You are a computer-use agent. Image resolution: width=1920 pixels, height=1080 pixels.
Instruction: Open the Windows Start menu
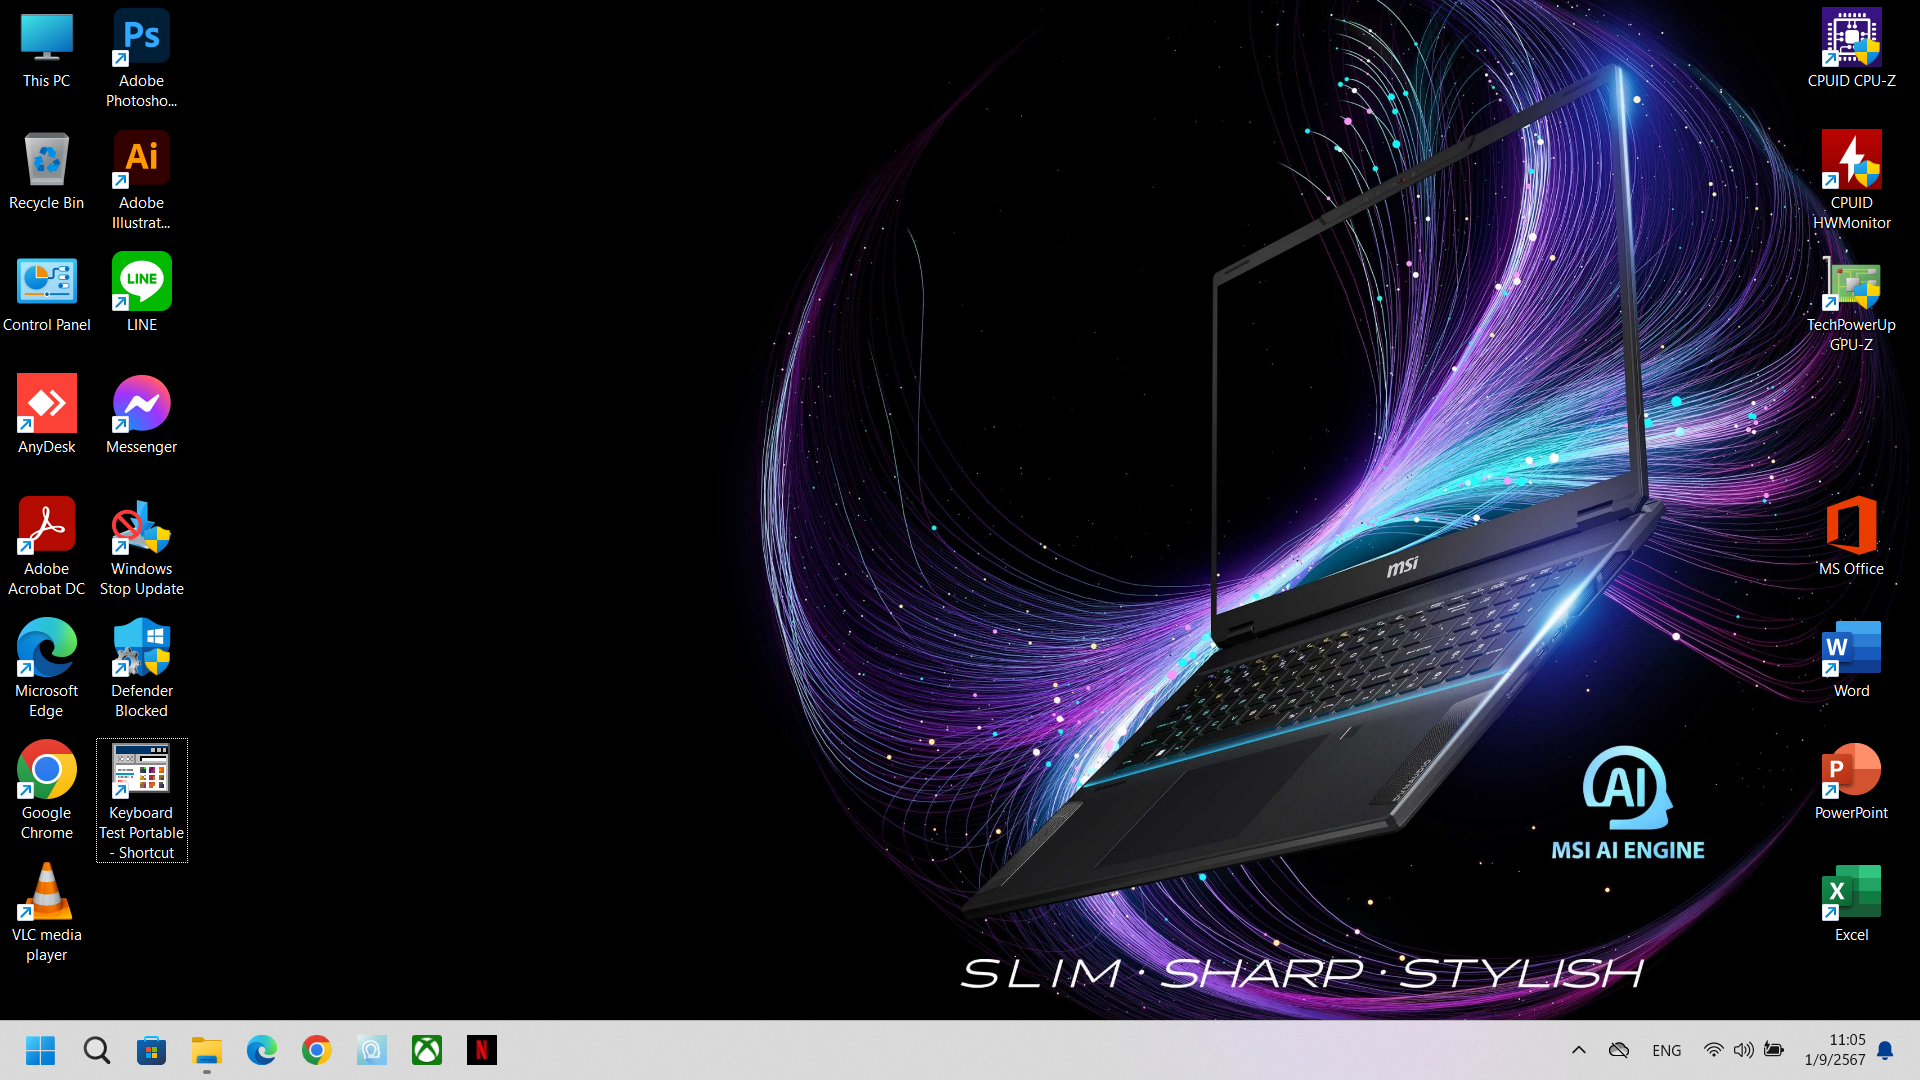point(41,1050)
